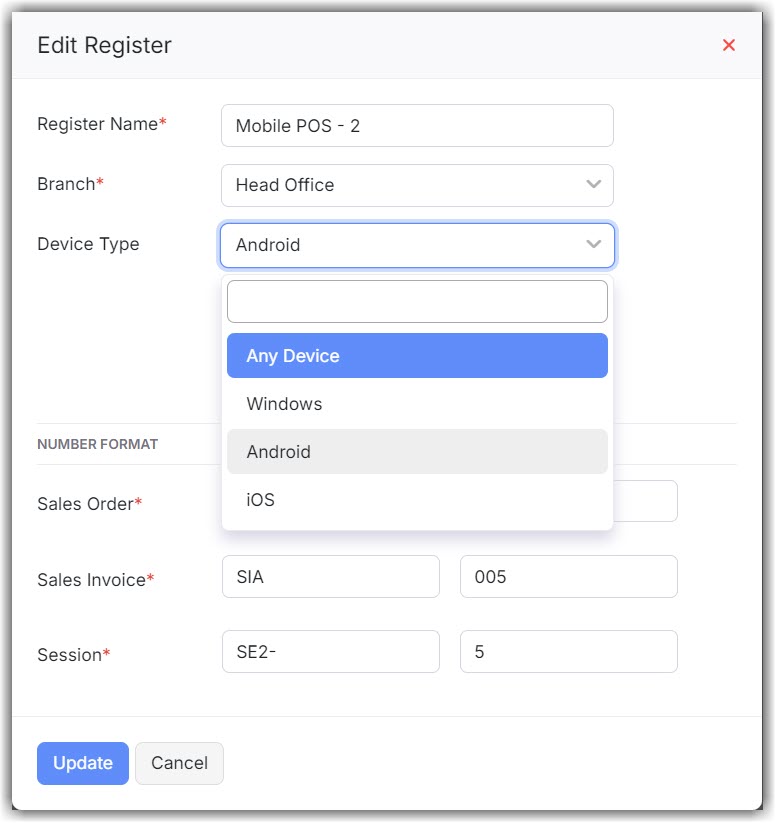This screenshot has width=776, height=823.
Task: Click the Sales Order number field
Action: (645, 502)
